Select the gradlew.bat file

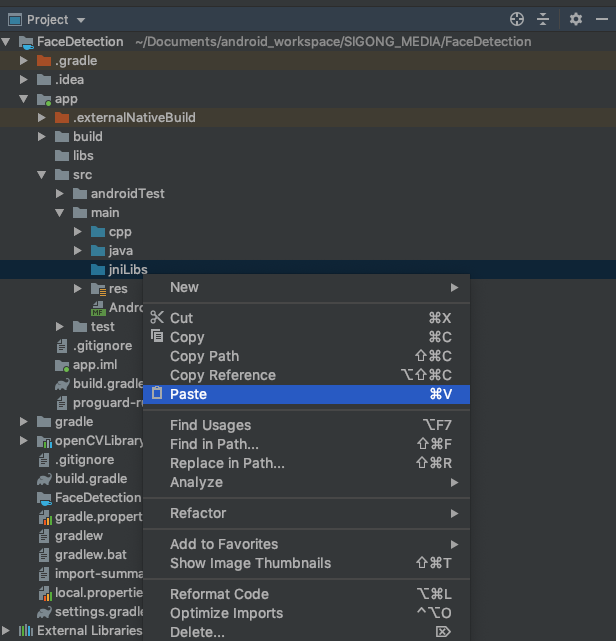pos(91,555)
